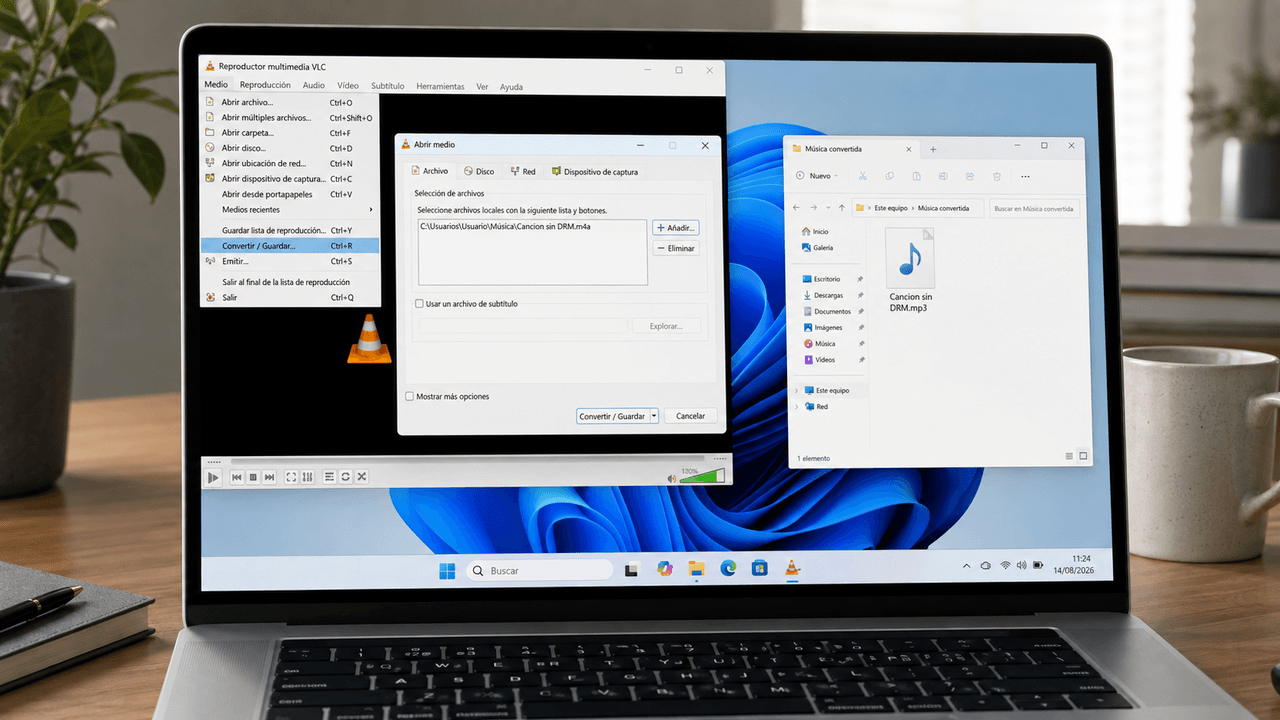Viewport: 1280px width, 720px height.
Task: Choose Abrir carpeta... menu entry
Action: 290,133
